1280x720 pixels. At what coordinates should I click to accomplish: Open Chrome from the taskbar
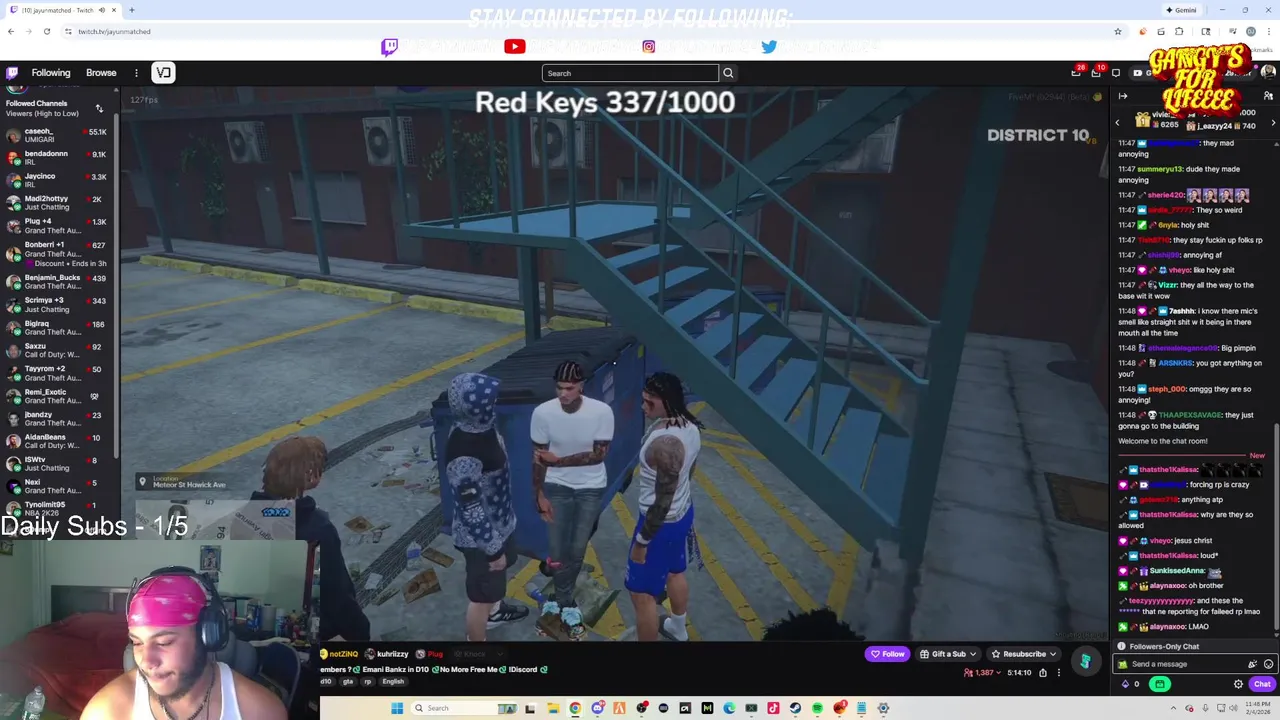tap(575, 708)
